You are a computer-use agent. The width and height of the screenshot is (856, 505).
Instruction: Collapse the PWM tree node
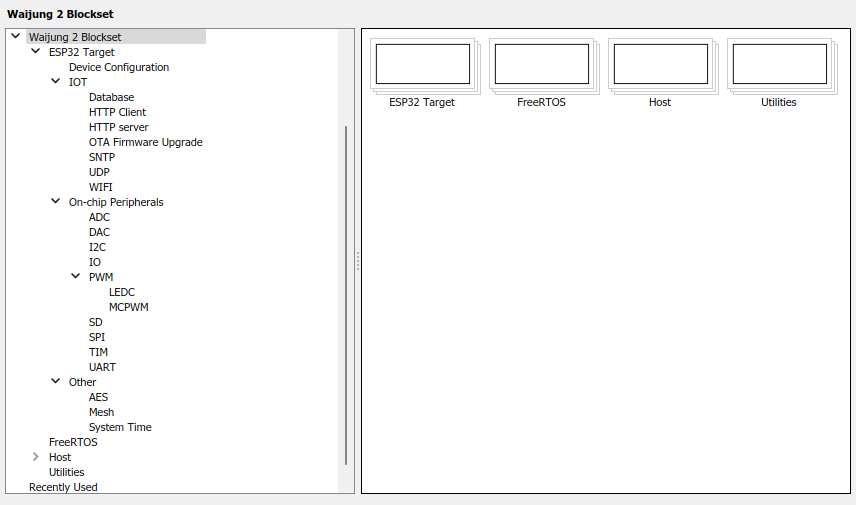[76, 276]
